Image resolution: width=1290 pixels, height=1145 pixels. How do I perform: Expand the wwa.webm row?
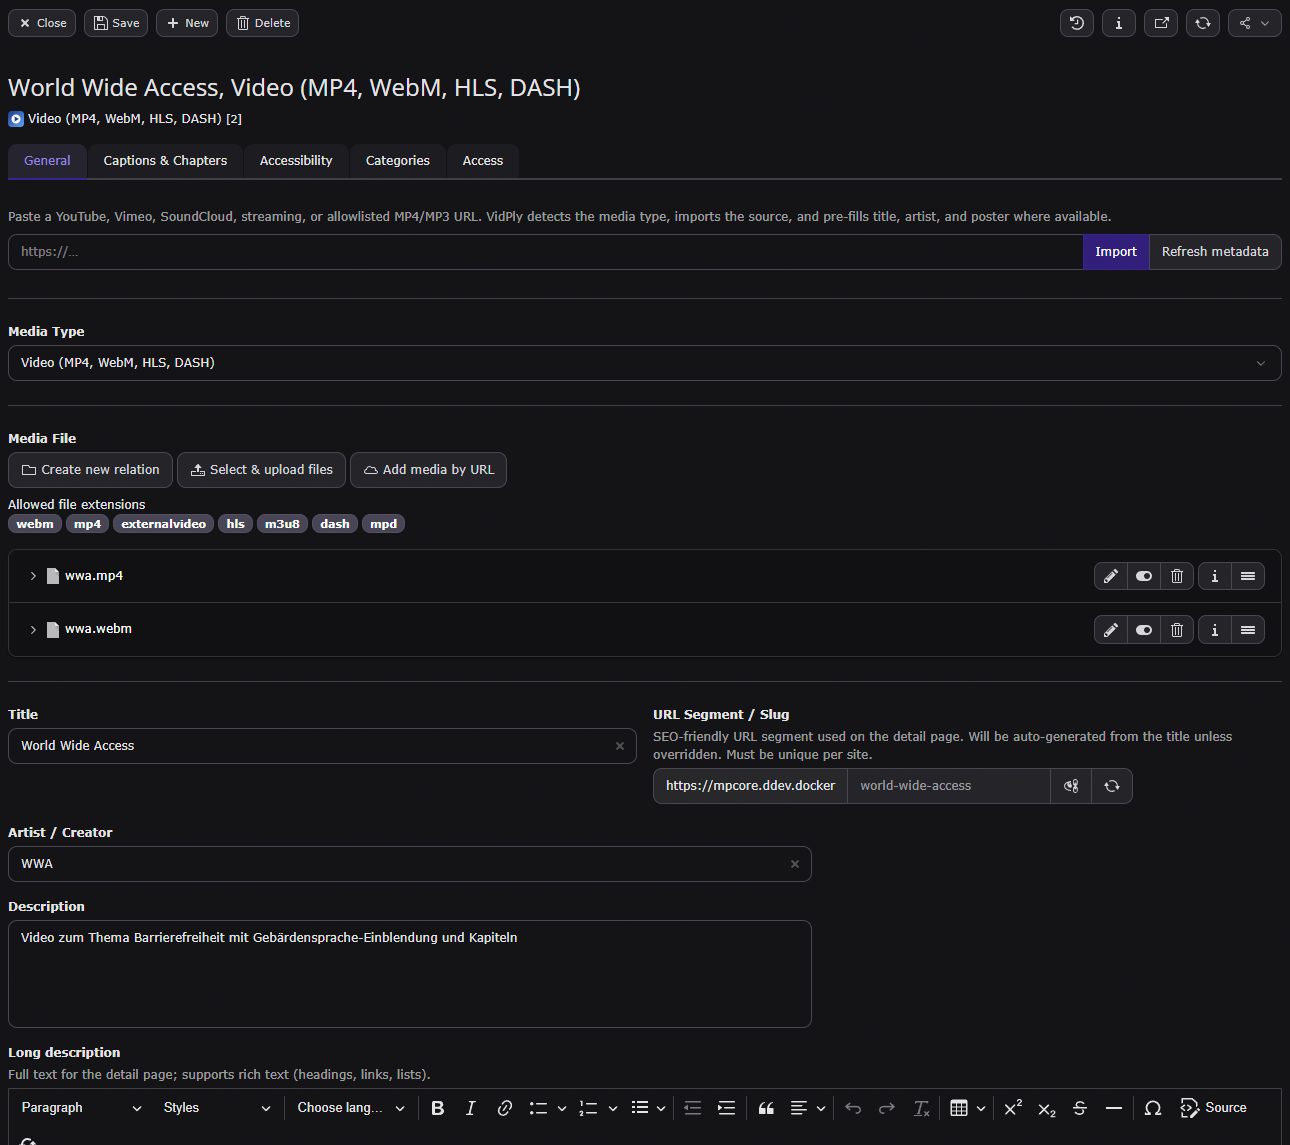(33, 630)
